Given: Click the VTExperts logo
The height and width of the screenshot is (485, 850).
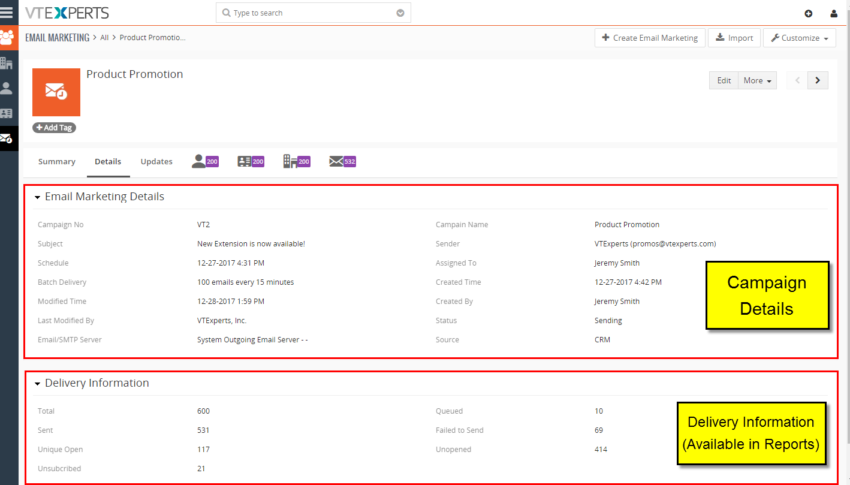Looking at the screenshot, I should pyautogui.click(x=67, y=12).
